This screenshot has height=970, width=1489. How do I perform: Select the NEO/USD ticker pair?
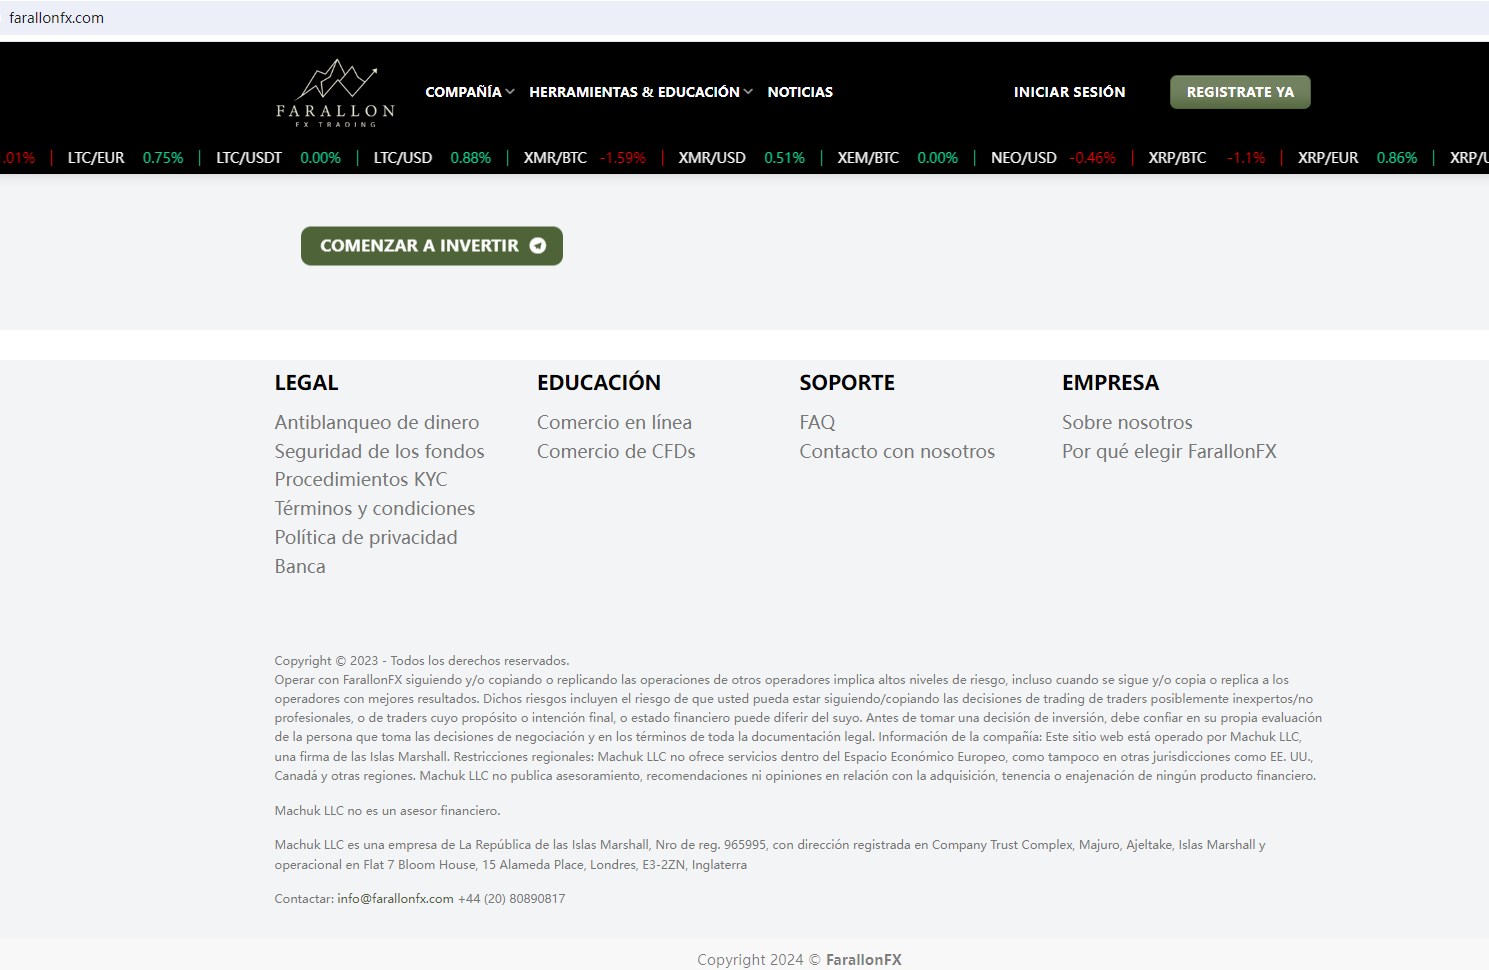[x=1024, y=158]
